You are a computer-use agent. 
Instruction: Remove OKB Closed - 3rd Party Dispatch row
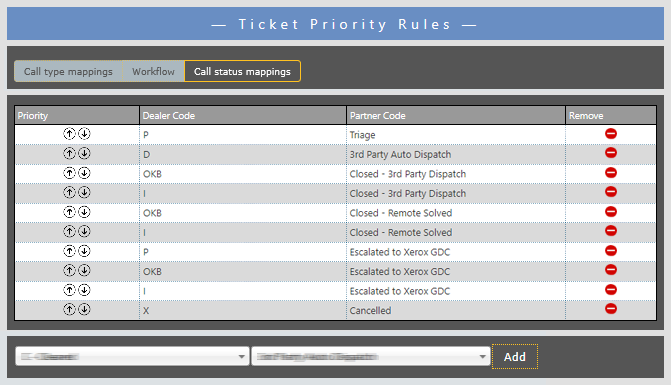pyautogui.click(x=611, y=173)
